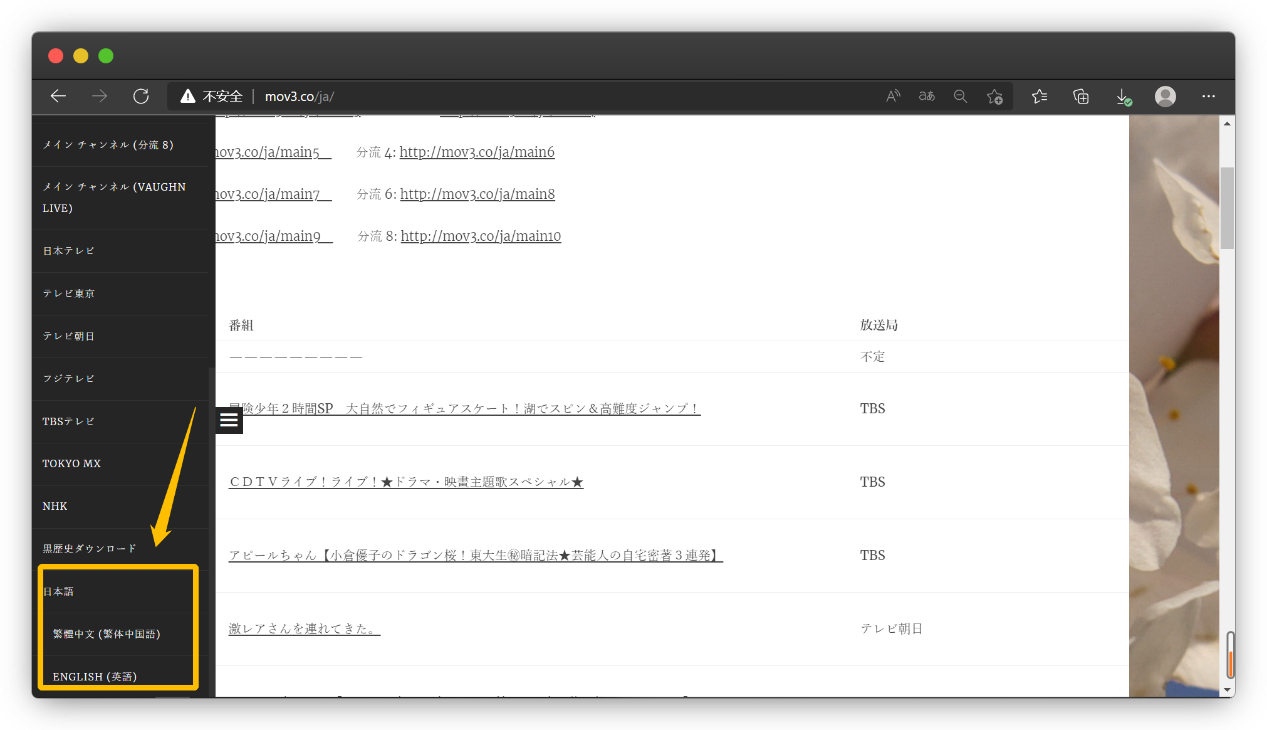
Task: Click the 分流 6: label text
Action: point(376,194)
